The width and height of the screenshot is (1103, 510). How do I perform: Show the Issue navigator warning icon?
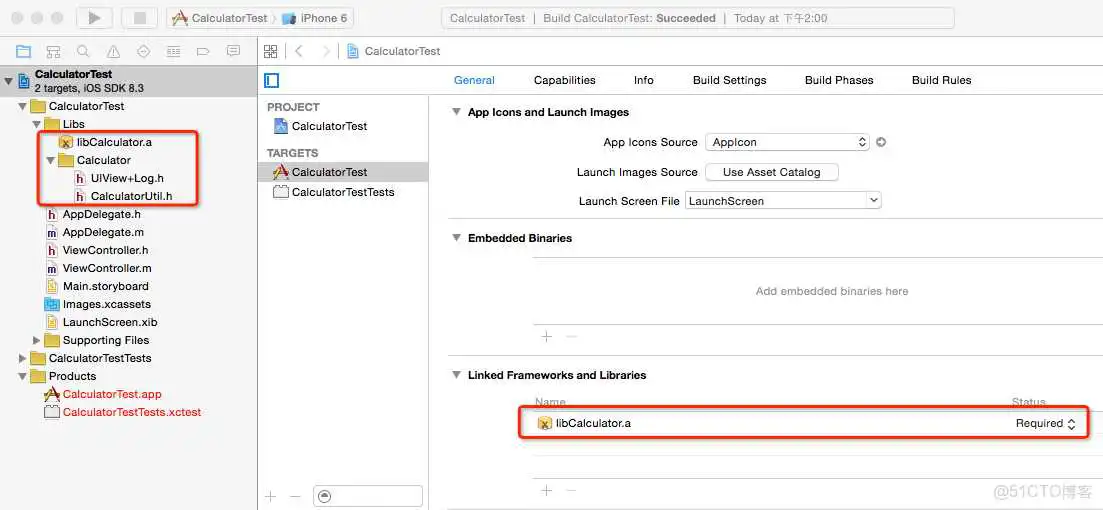pos(113,51)
